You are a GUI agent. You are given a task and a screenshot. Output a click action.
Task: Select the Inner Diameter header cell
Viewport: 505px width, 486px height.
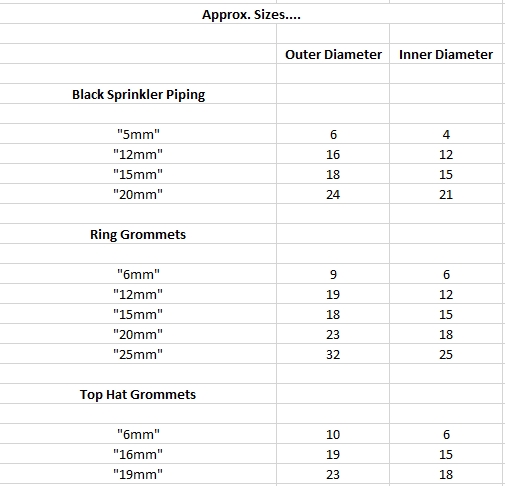coord(446,54)
